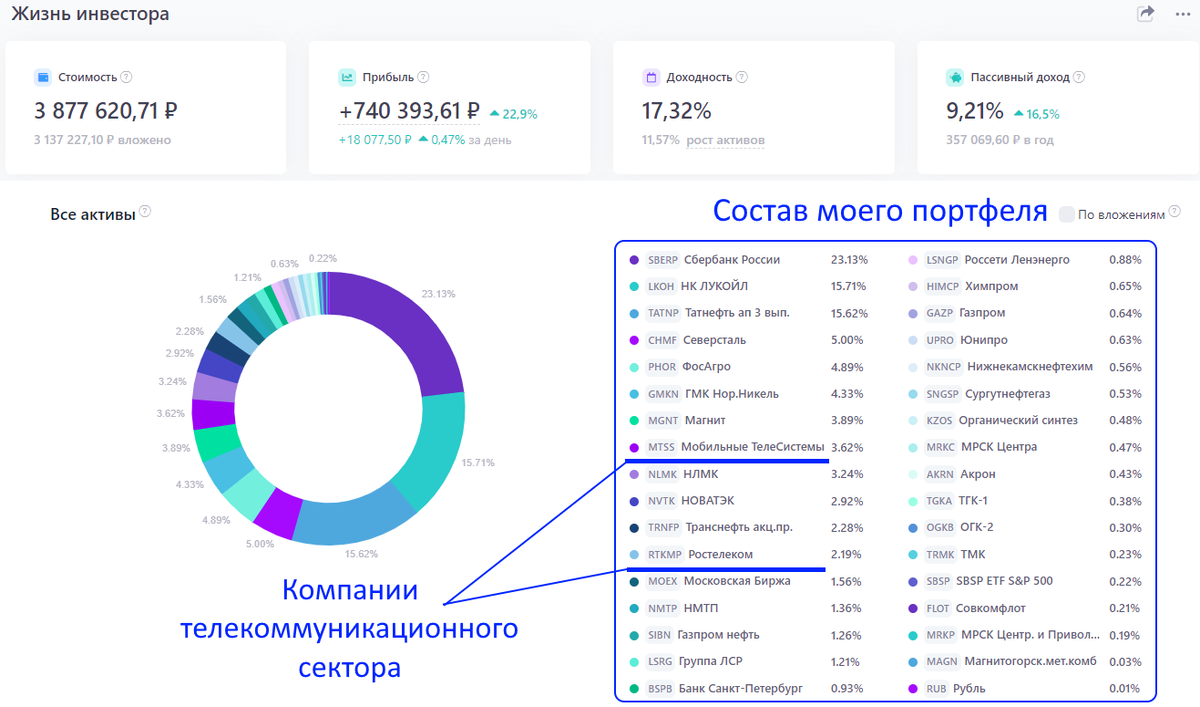
Task: Click the Нижнекамскнефтехим legend row
Action: tap(1026, 366)
